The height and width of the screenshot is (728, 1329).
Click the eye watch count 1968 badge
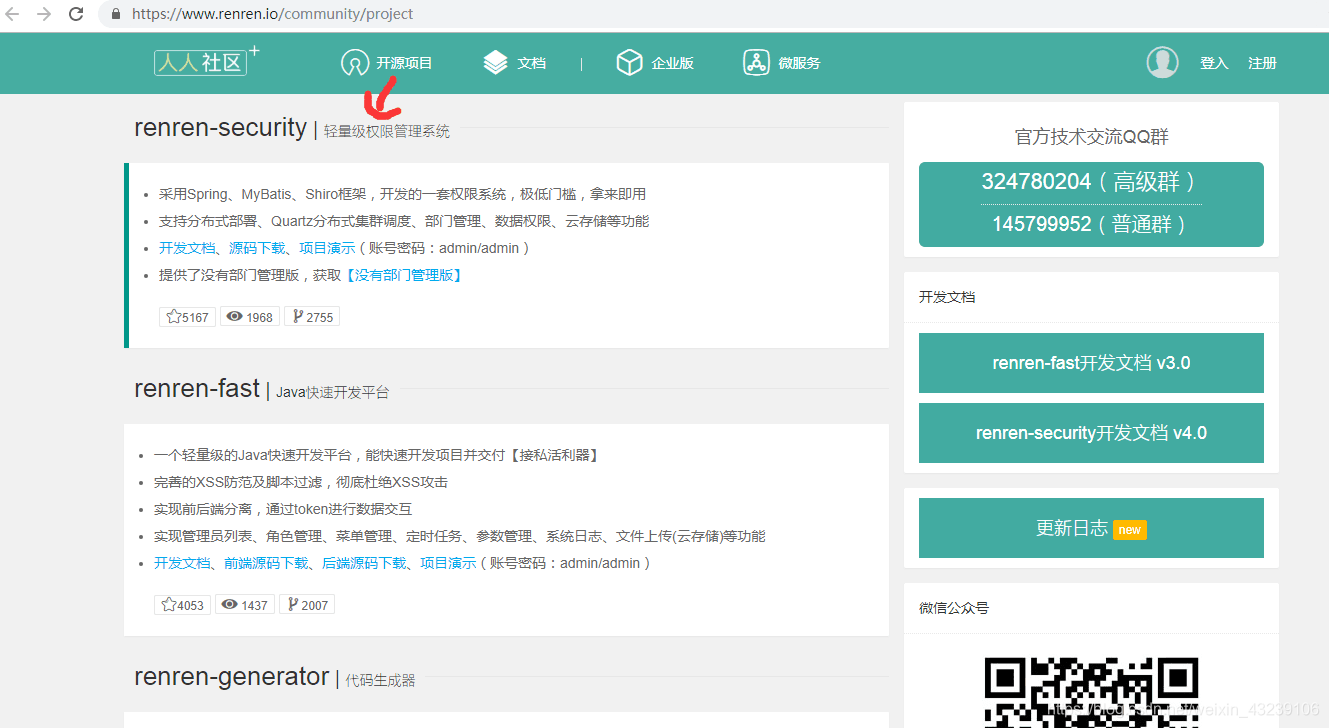tap(249, 317)
